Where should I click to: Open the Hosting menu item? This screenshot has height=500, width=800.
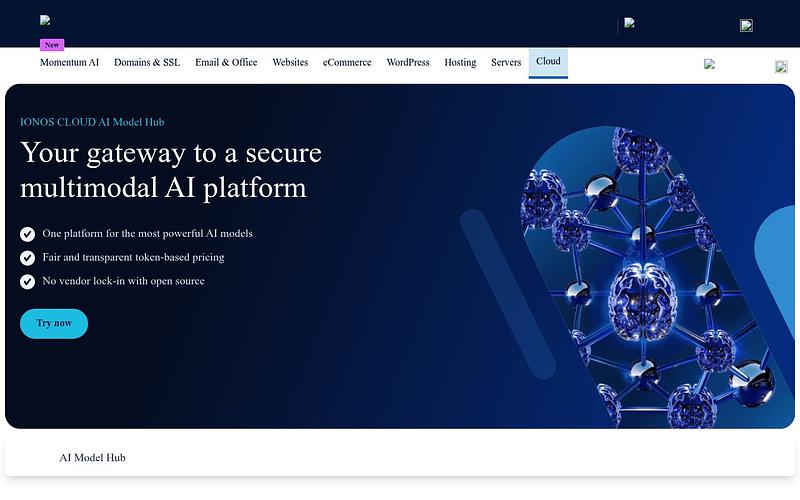(x=460, y=63)
